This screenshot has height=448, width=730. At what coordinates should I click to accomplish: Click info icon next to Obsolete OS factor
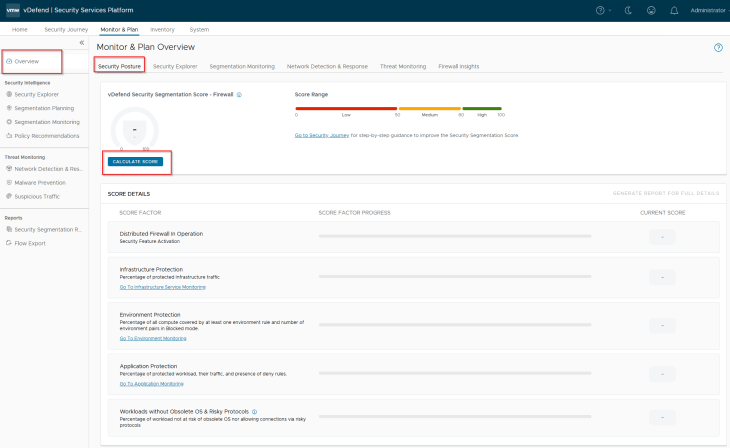(255, 411)
